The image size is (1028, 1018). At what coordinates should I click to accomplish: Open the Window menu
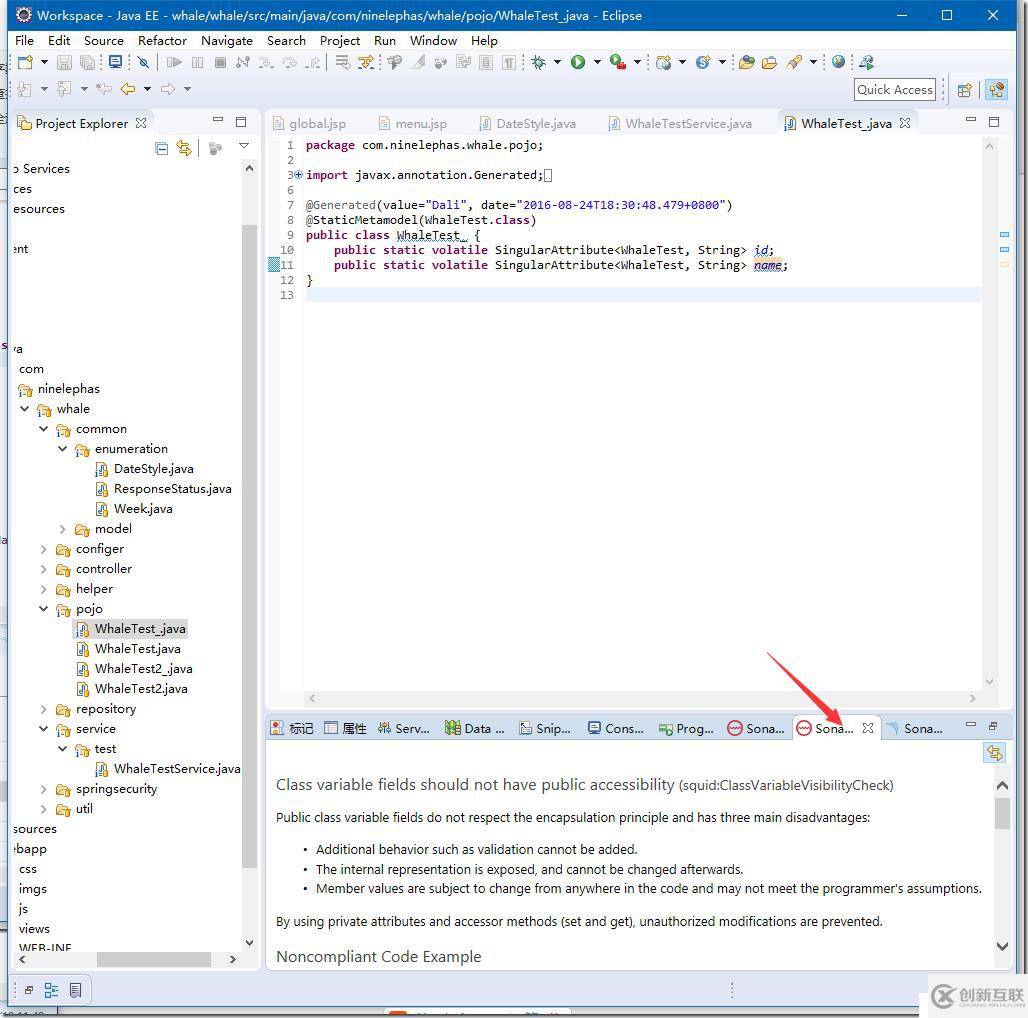pos(433,41)
